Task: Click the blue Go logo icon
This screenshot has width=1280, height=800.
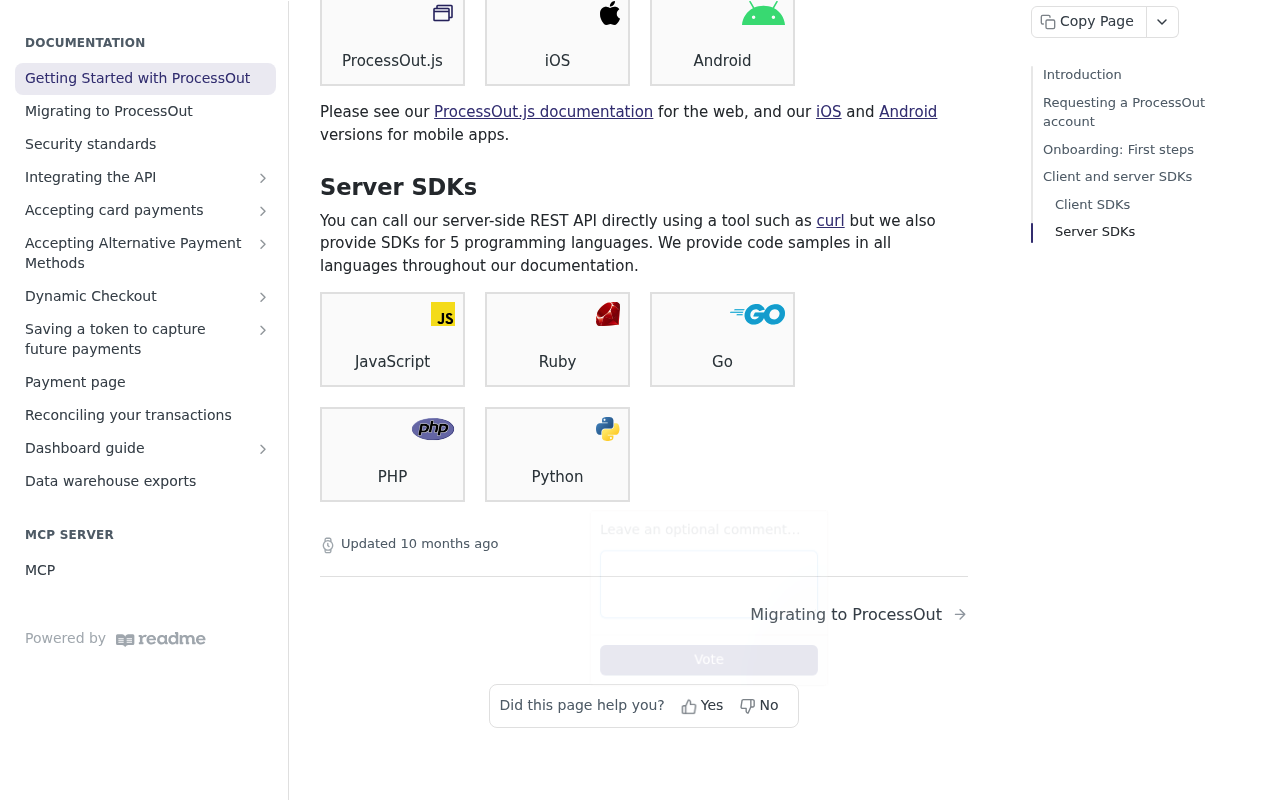Action: [x=758, y=314]
